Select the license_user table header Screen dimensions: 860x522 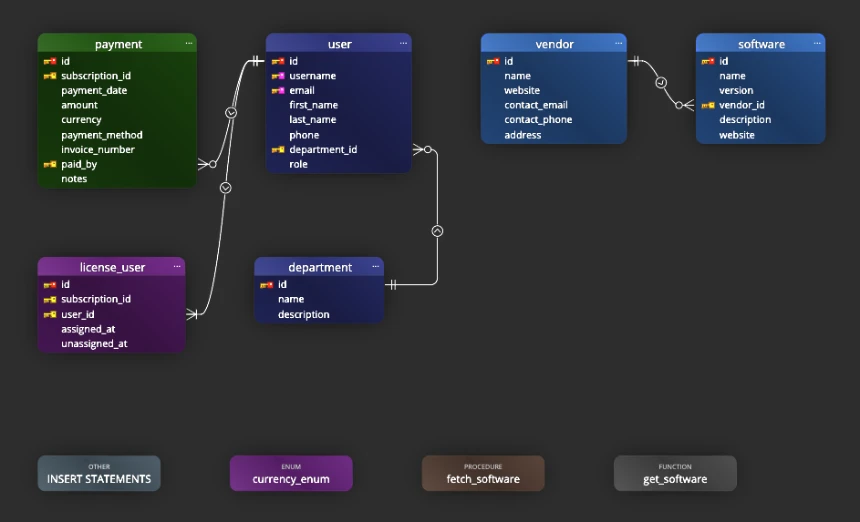(112, 266)
